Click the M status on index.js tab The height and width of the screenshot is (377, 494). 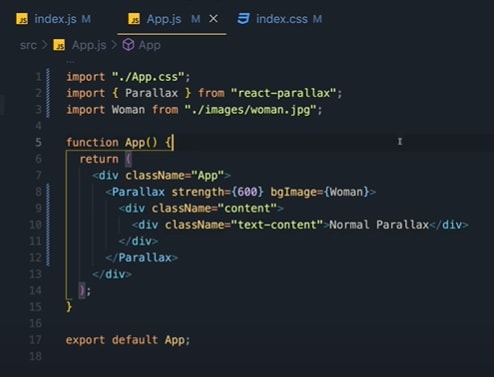86,19
